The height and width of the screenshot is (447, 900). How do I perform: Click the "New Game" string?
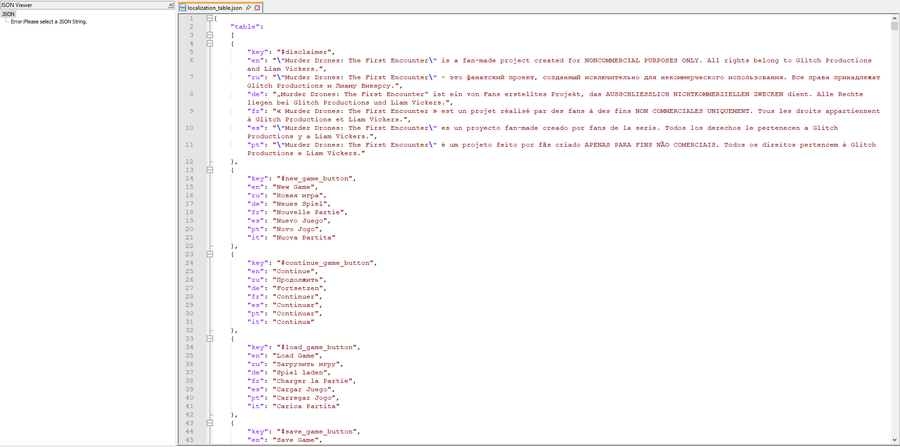click(x=295, y=187)
